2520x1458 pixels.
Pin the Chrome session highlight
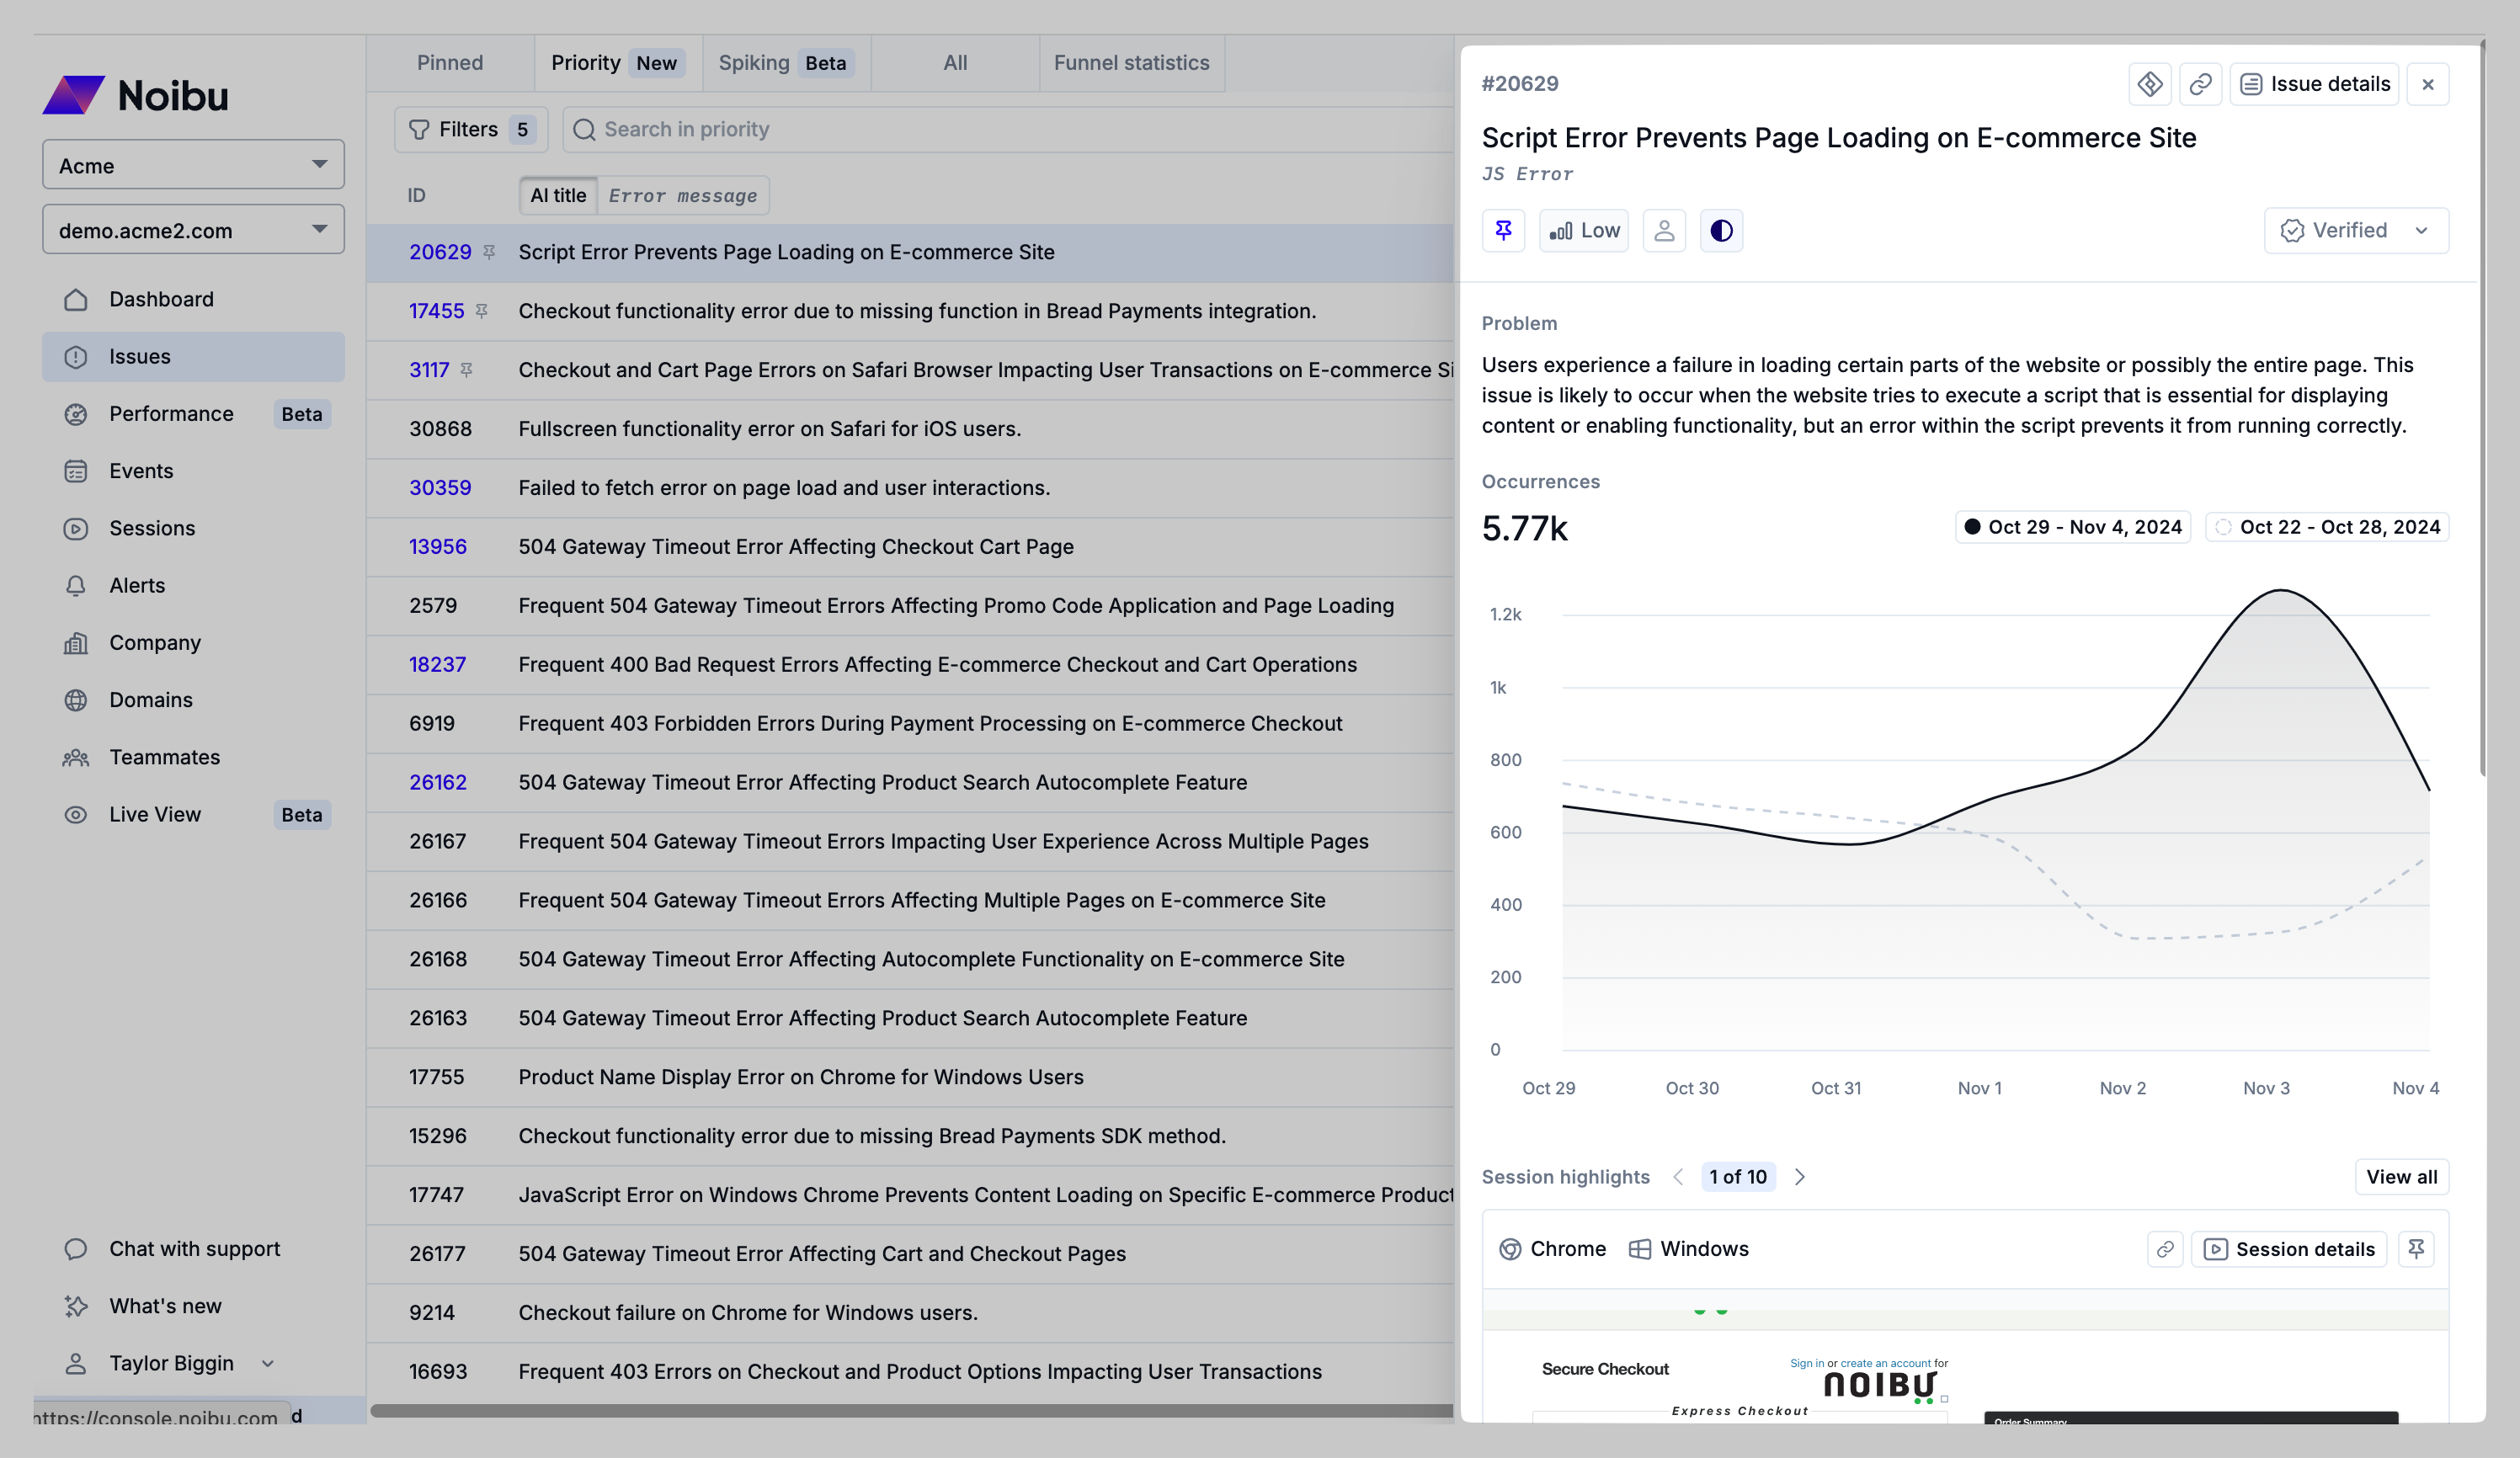2416,1249
